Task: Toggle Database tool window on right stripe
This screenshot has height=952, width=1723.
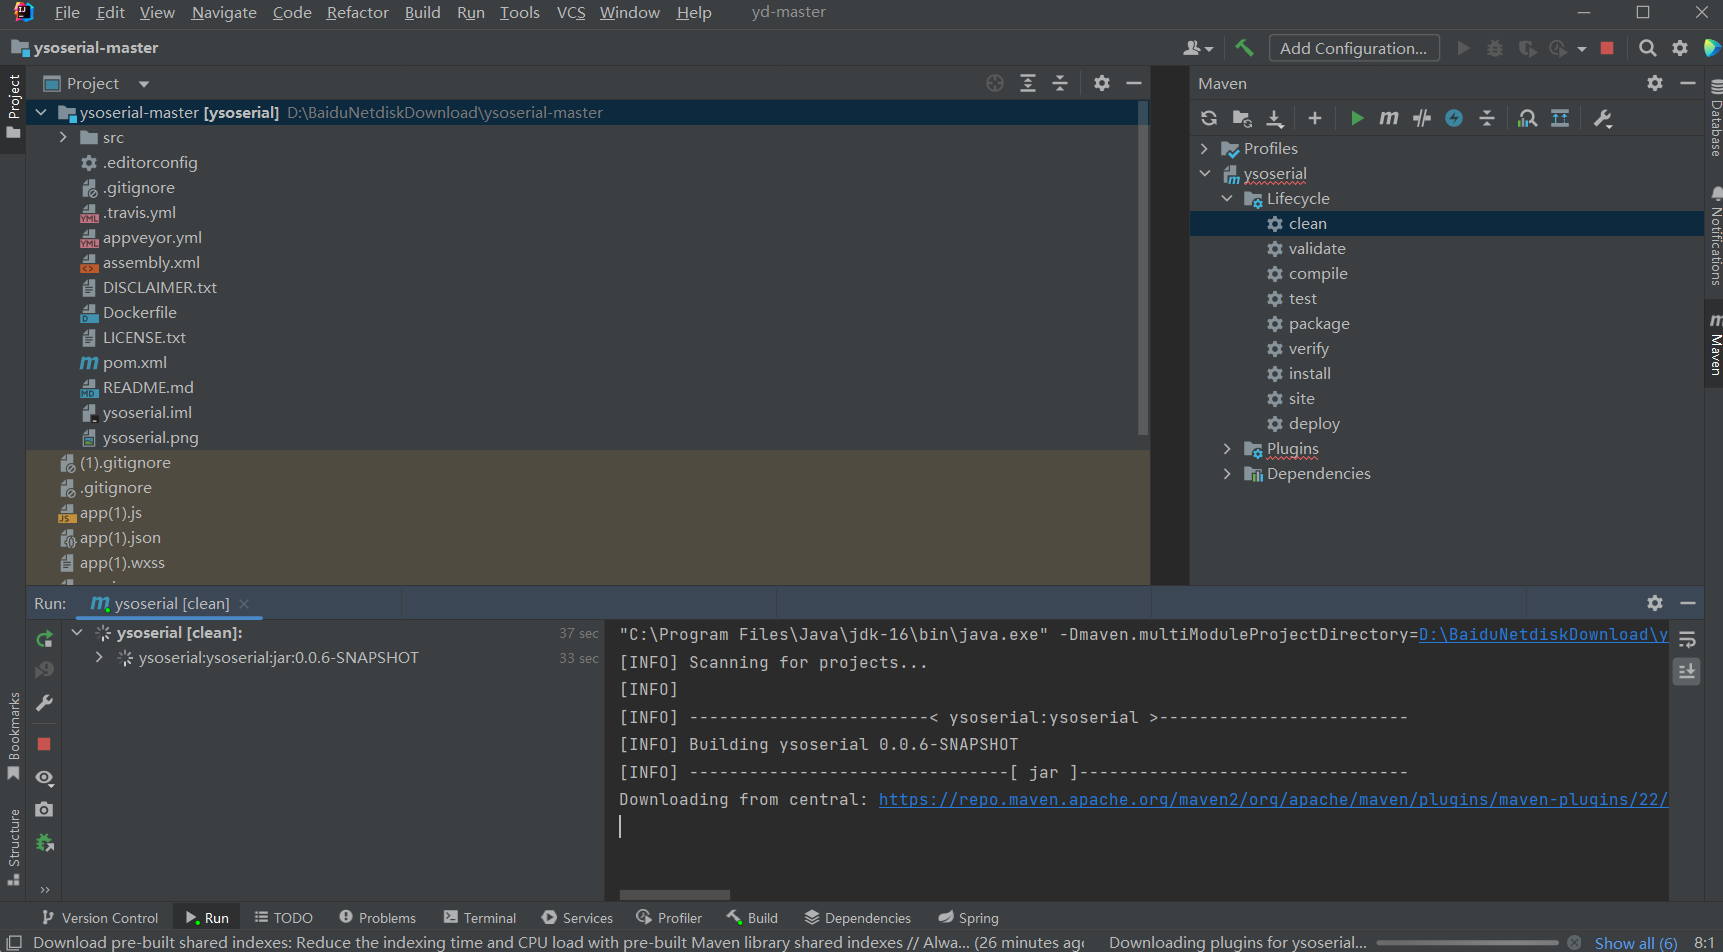Action: click(1714, 118)
